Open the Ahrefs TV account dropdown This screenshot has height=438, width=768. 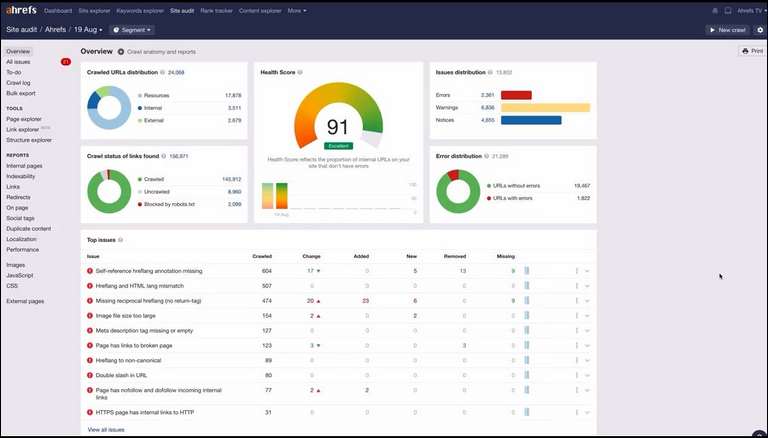pos(750,10)
